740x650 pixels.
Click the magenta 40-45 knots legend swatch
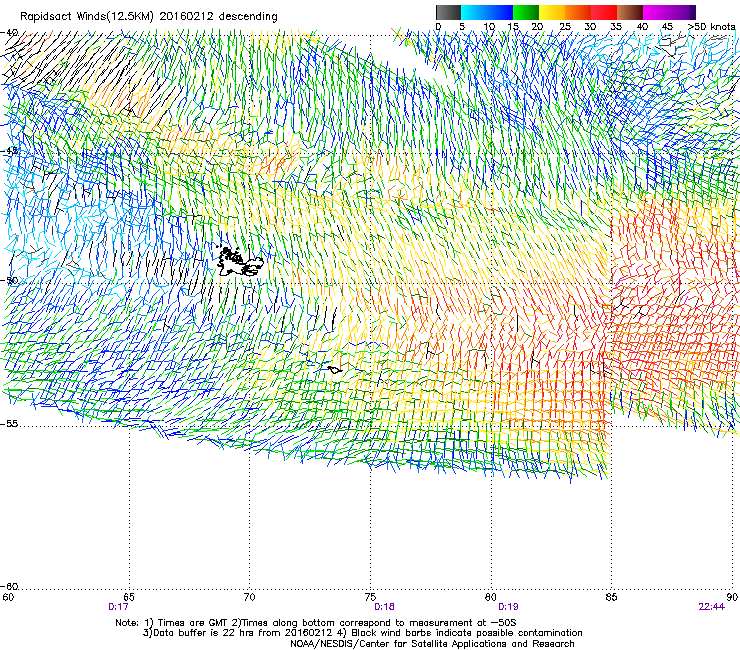pos(656,12)
